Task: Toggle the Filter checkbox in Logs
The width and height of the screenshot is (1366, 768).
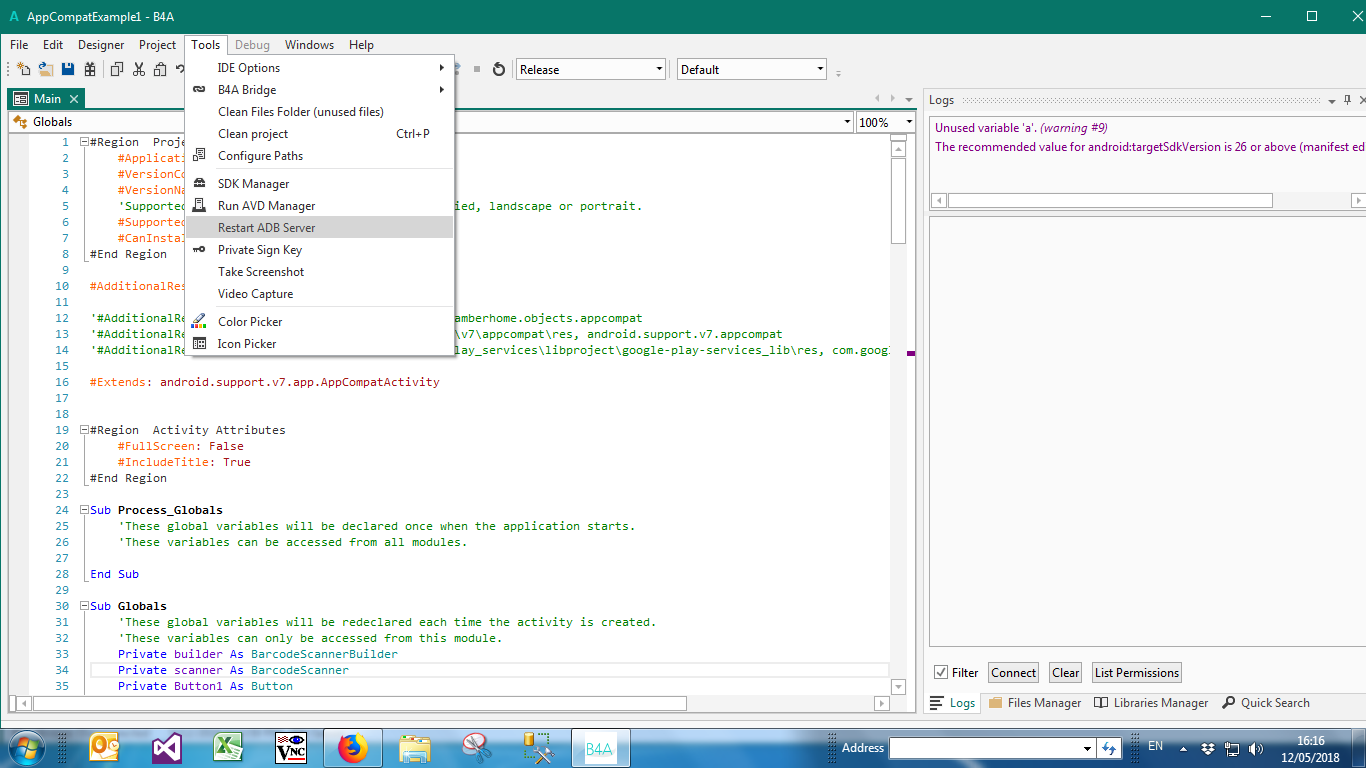Action: click(941, 673)
